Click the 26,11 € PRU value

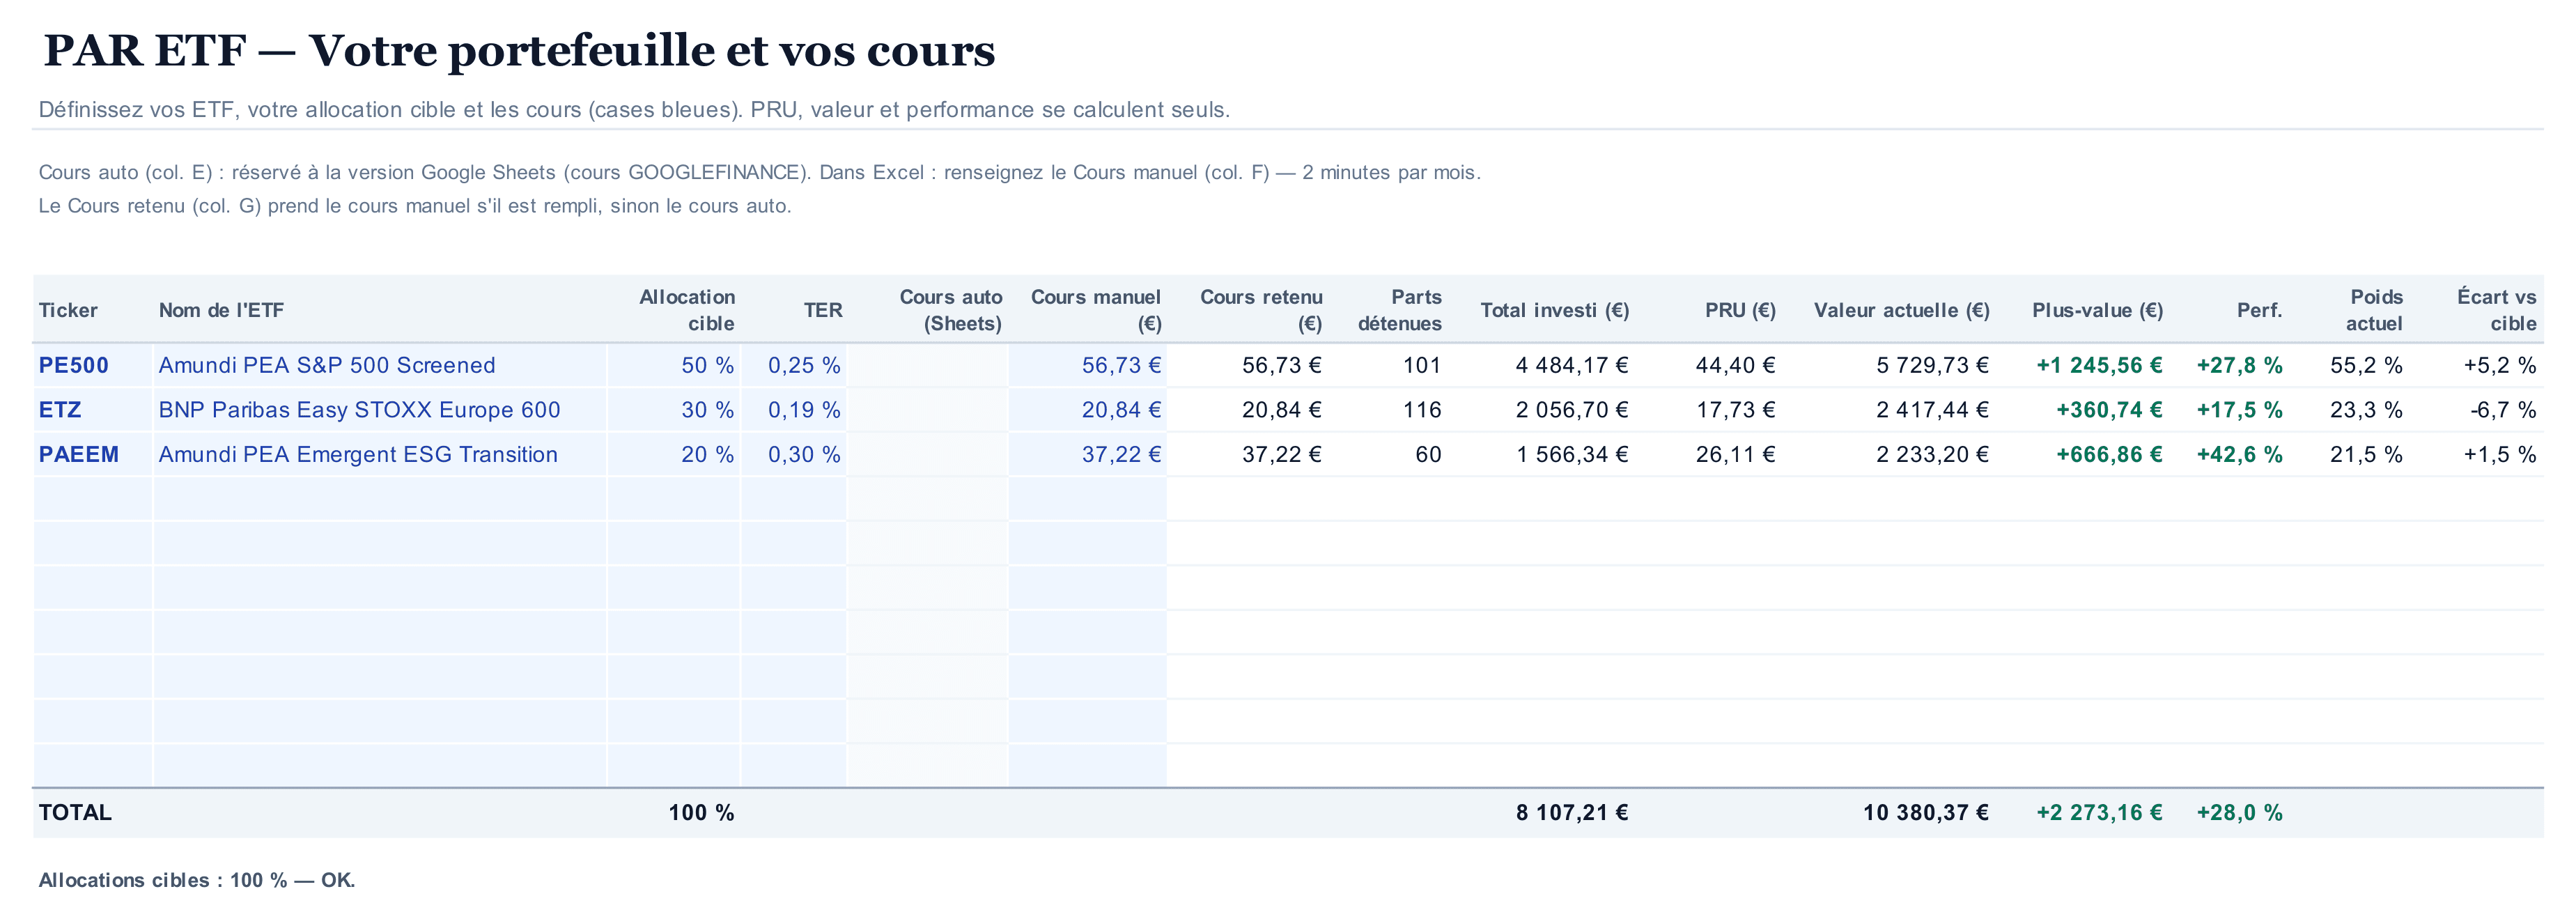tap(1735, 454)
